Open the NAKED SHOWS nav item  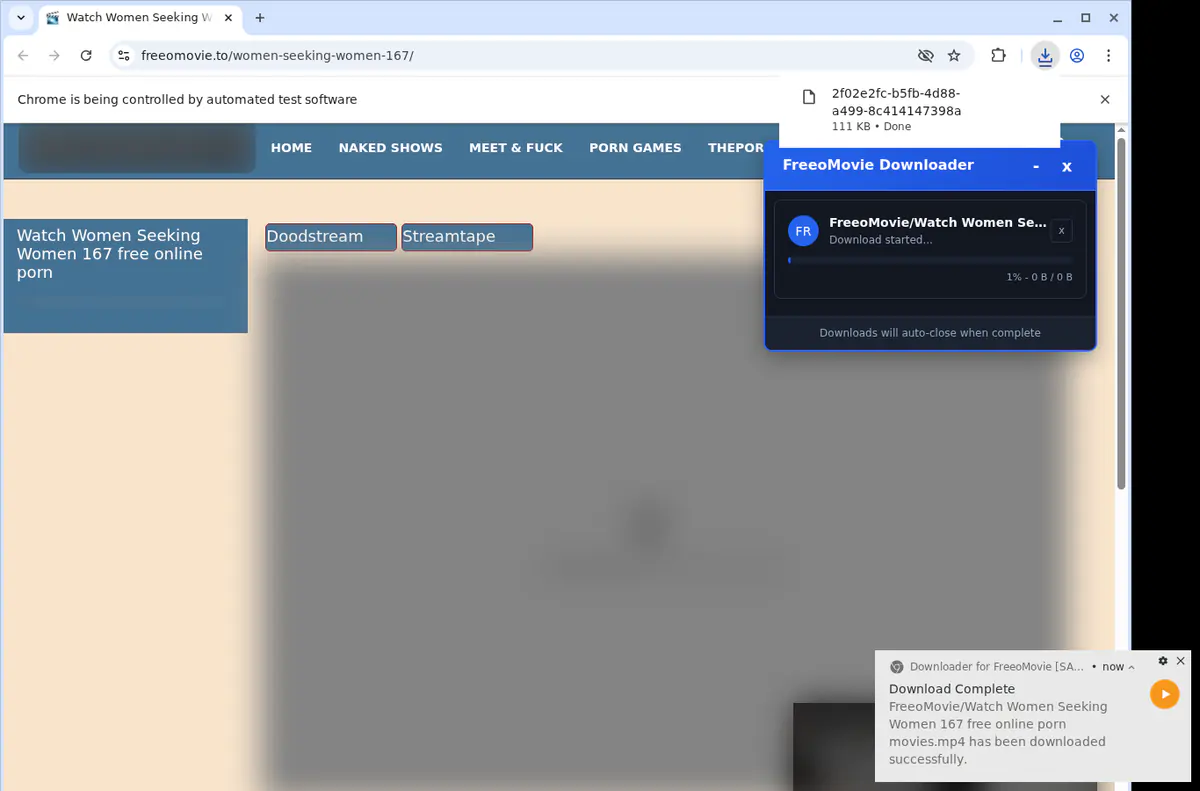tap(390, 148)
